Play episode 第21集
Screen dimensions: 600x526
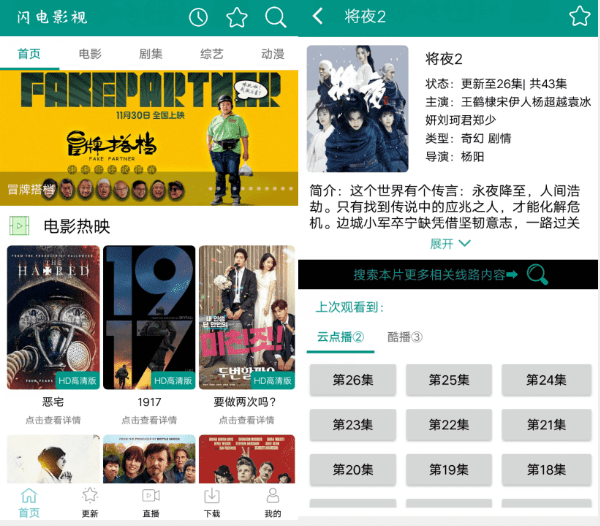pyautogui.click(x=546, y=425)
